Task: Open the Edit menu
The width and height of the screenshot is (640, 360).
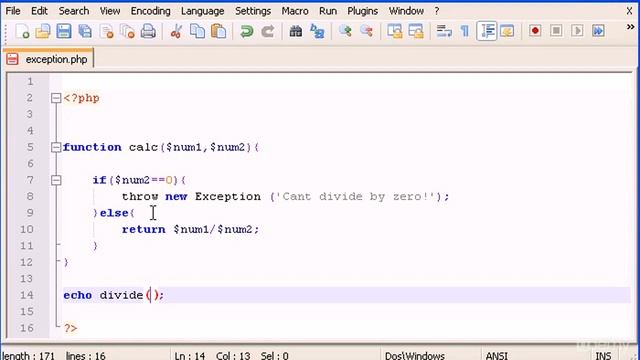Action: 39,11
